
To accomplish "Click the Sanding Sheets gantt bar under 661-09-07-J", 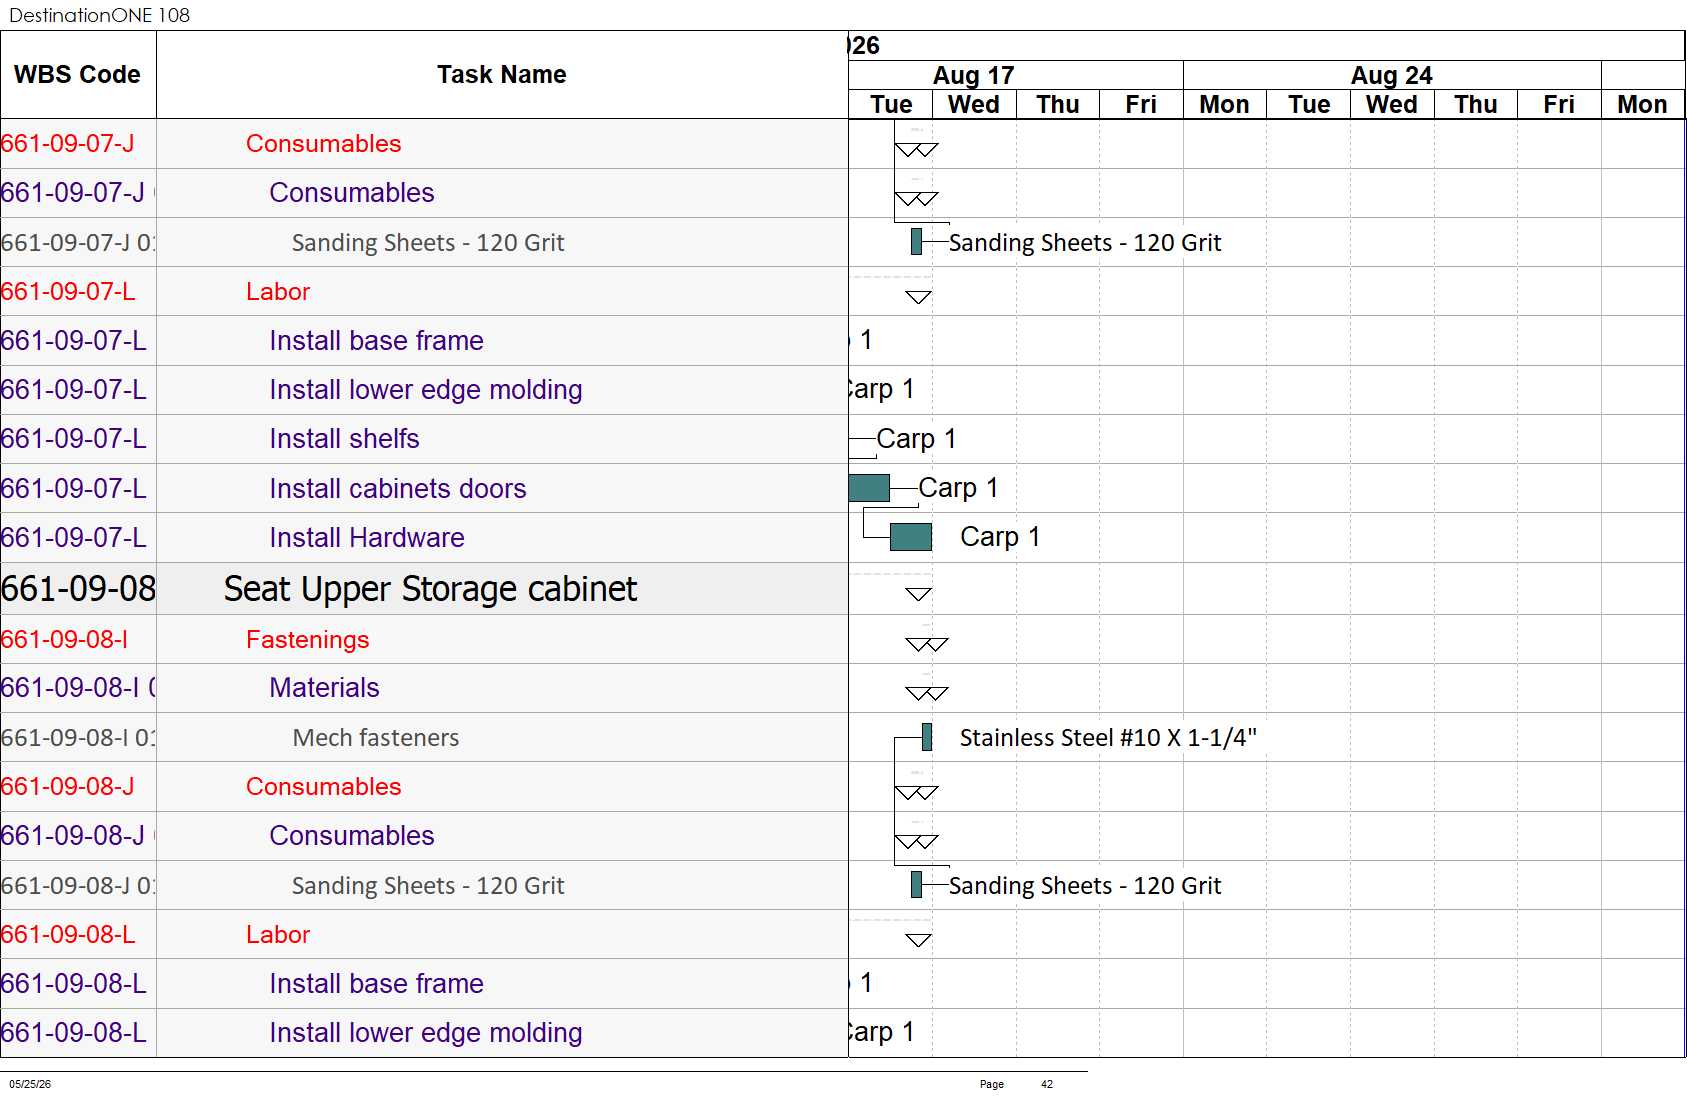I will click(916, 241).
